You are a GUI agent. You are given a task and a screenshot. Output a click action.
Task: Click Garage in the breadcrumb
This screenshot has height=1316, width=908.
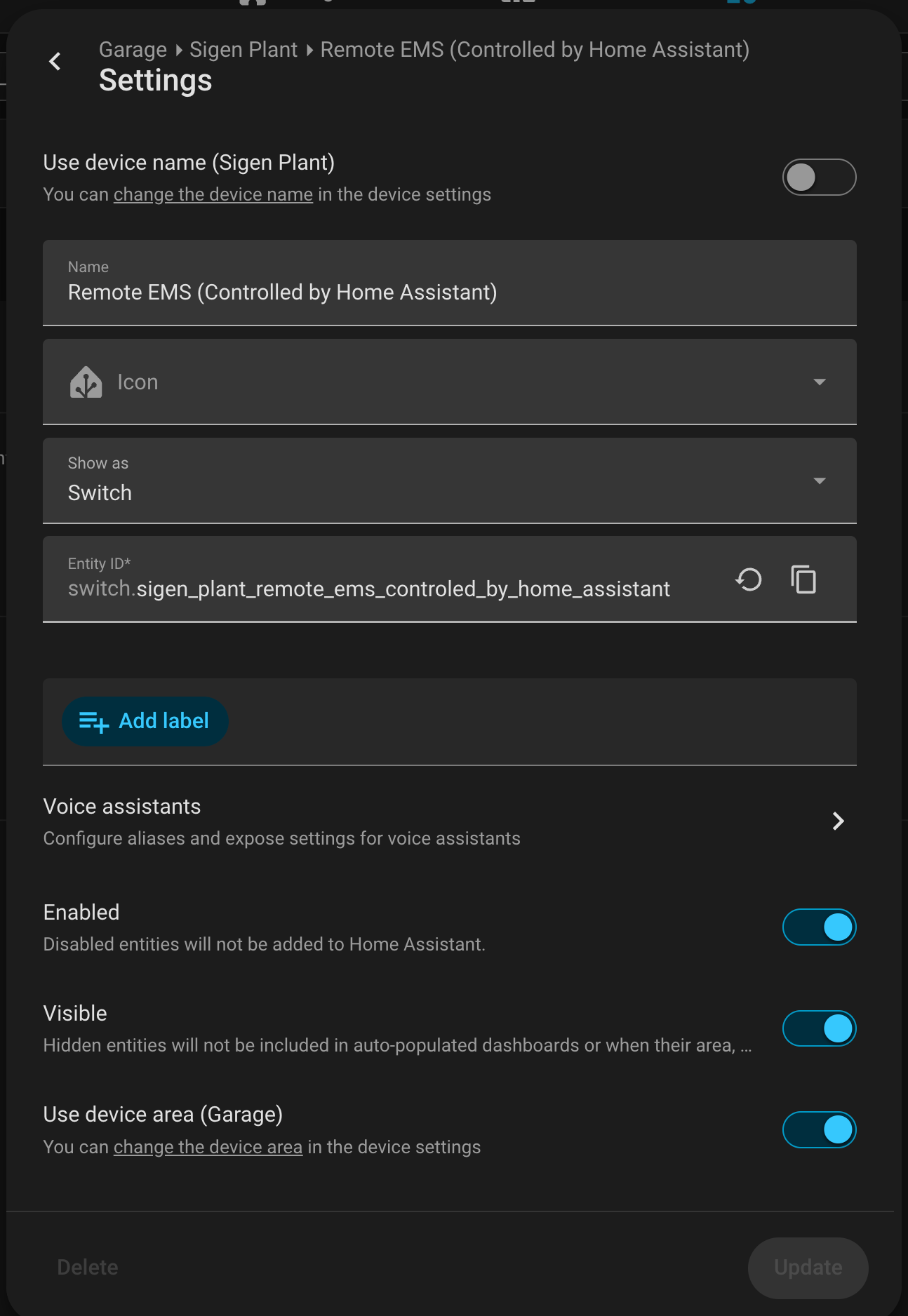(x=132, y=50)
